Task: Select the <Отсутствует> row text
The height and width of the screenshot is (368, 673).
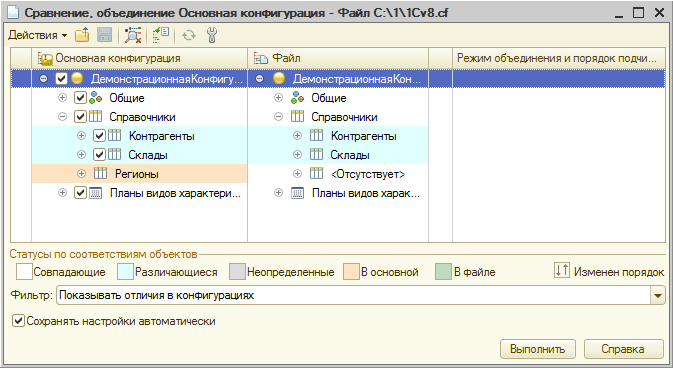Action: click(x=368, y=174)
